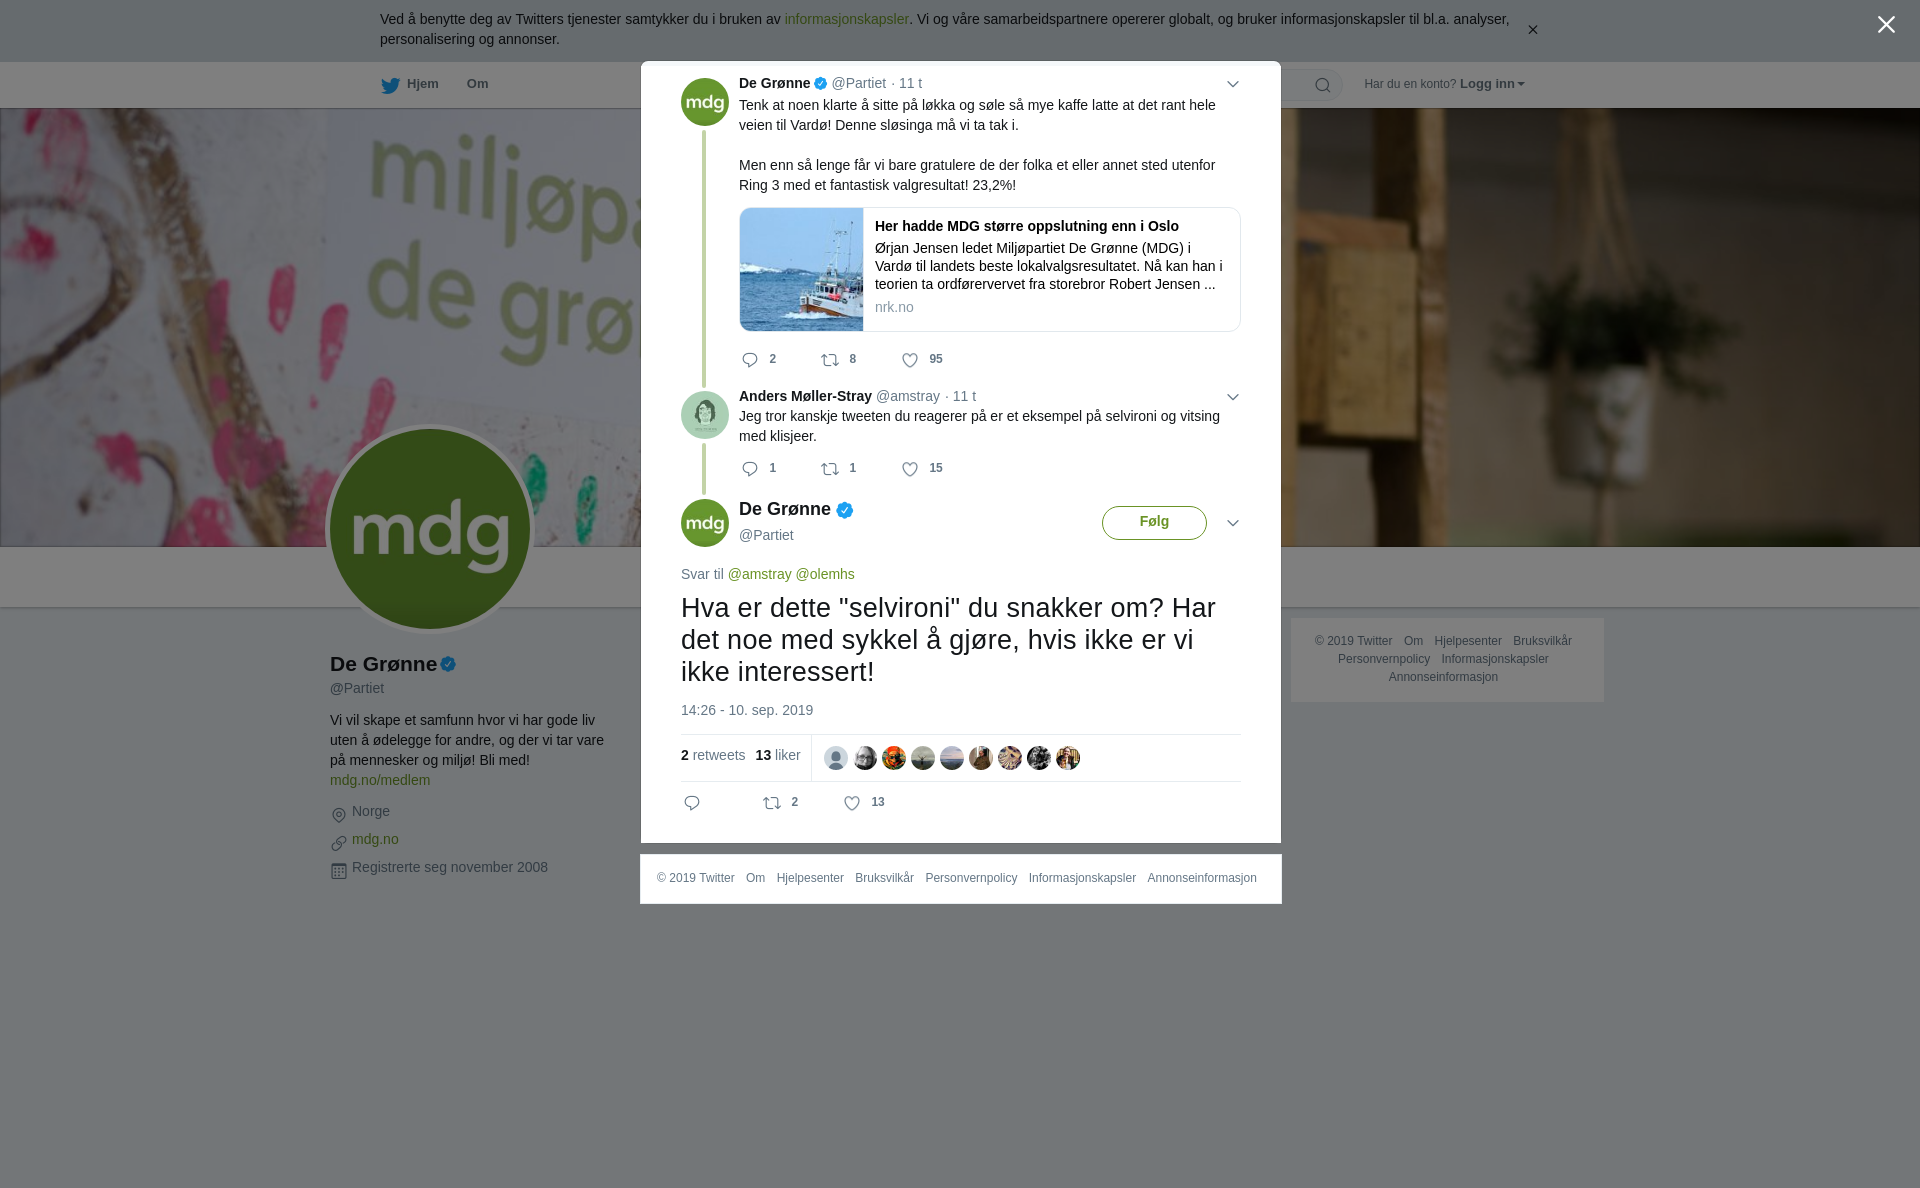Reply to the main De Grønne tweet
The height and width of the screenshot is (1188, 1920).
tap(692, 803)
